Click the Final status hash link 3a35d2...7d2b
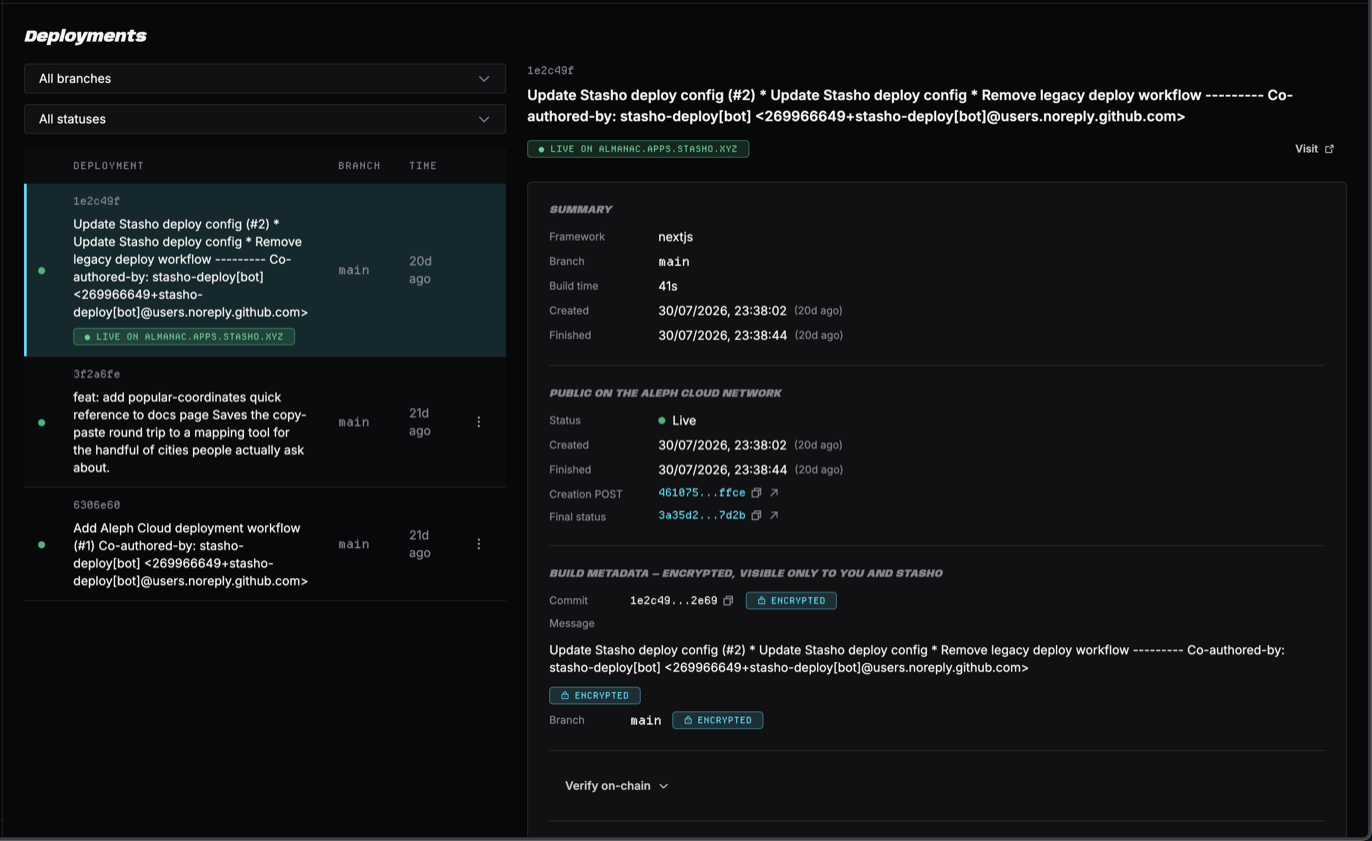Viewport: 1372px width, 841px height. pyautogui.click(x=701, y=516)
